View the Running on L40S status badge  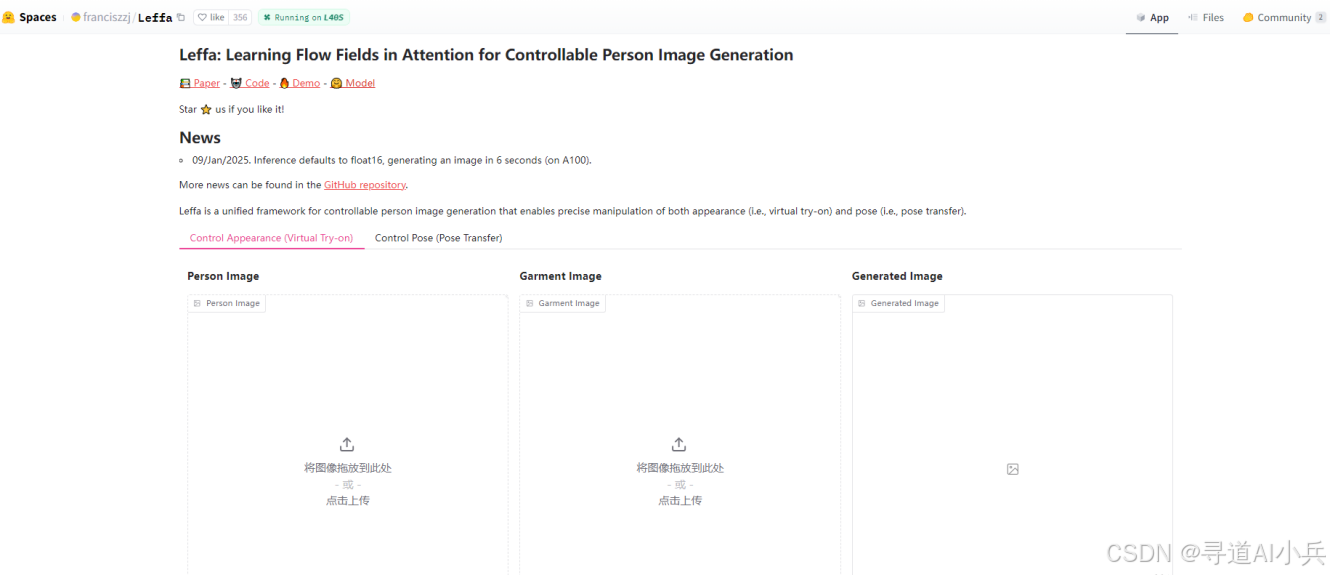[304, 17]
